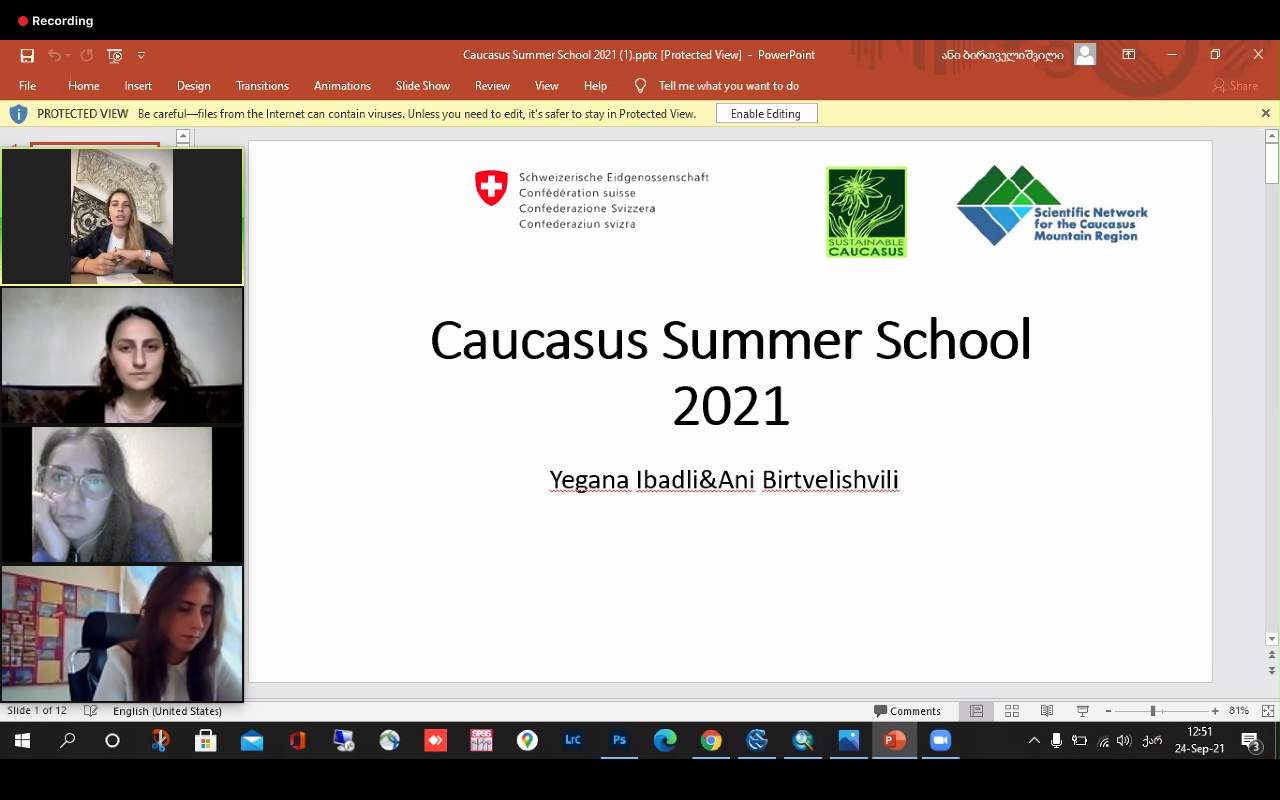Open the File menu
1280x800 pixels.
[27, 86]
